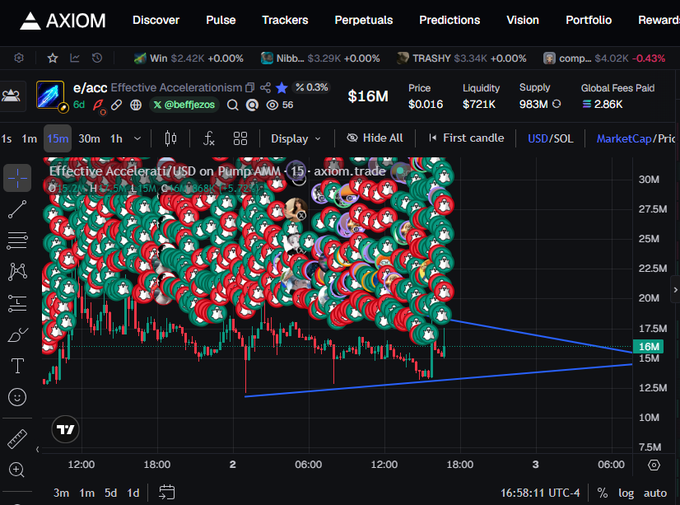Screen dimensions: 680x505
Task: Toggle MarketCap/Price display
Action: pos(636,138)
